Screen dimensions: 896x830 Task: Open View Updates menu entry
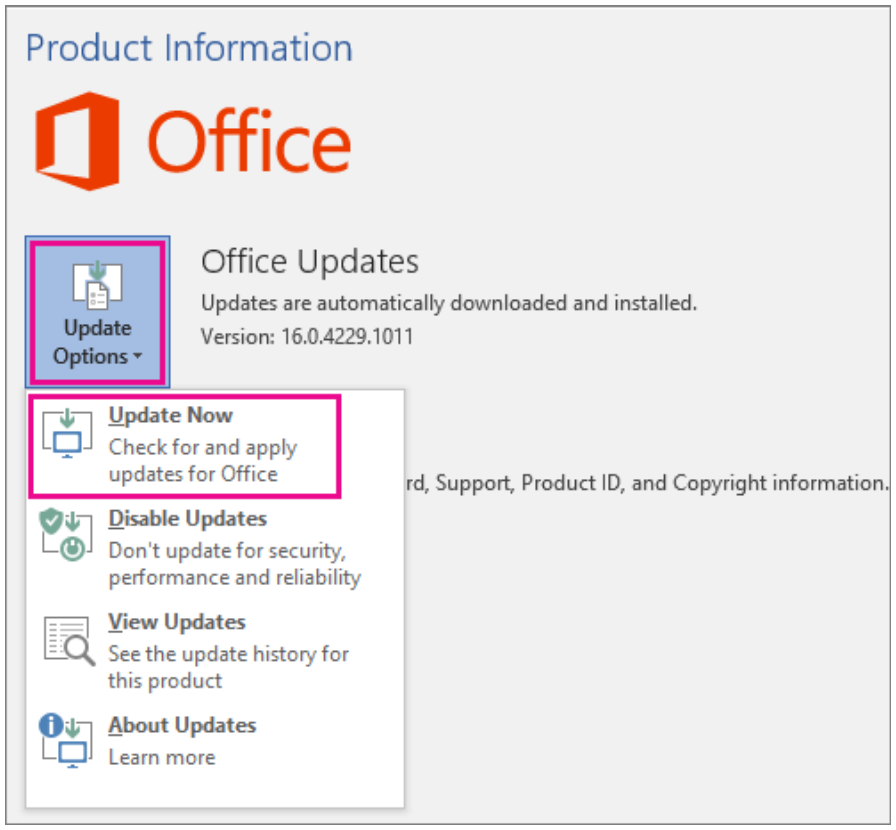(x=214, y=651)
